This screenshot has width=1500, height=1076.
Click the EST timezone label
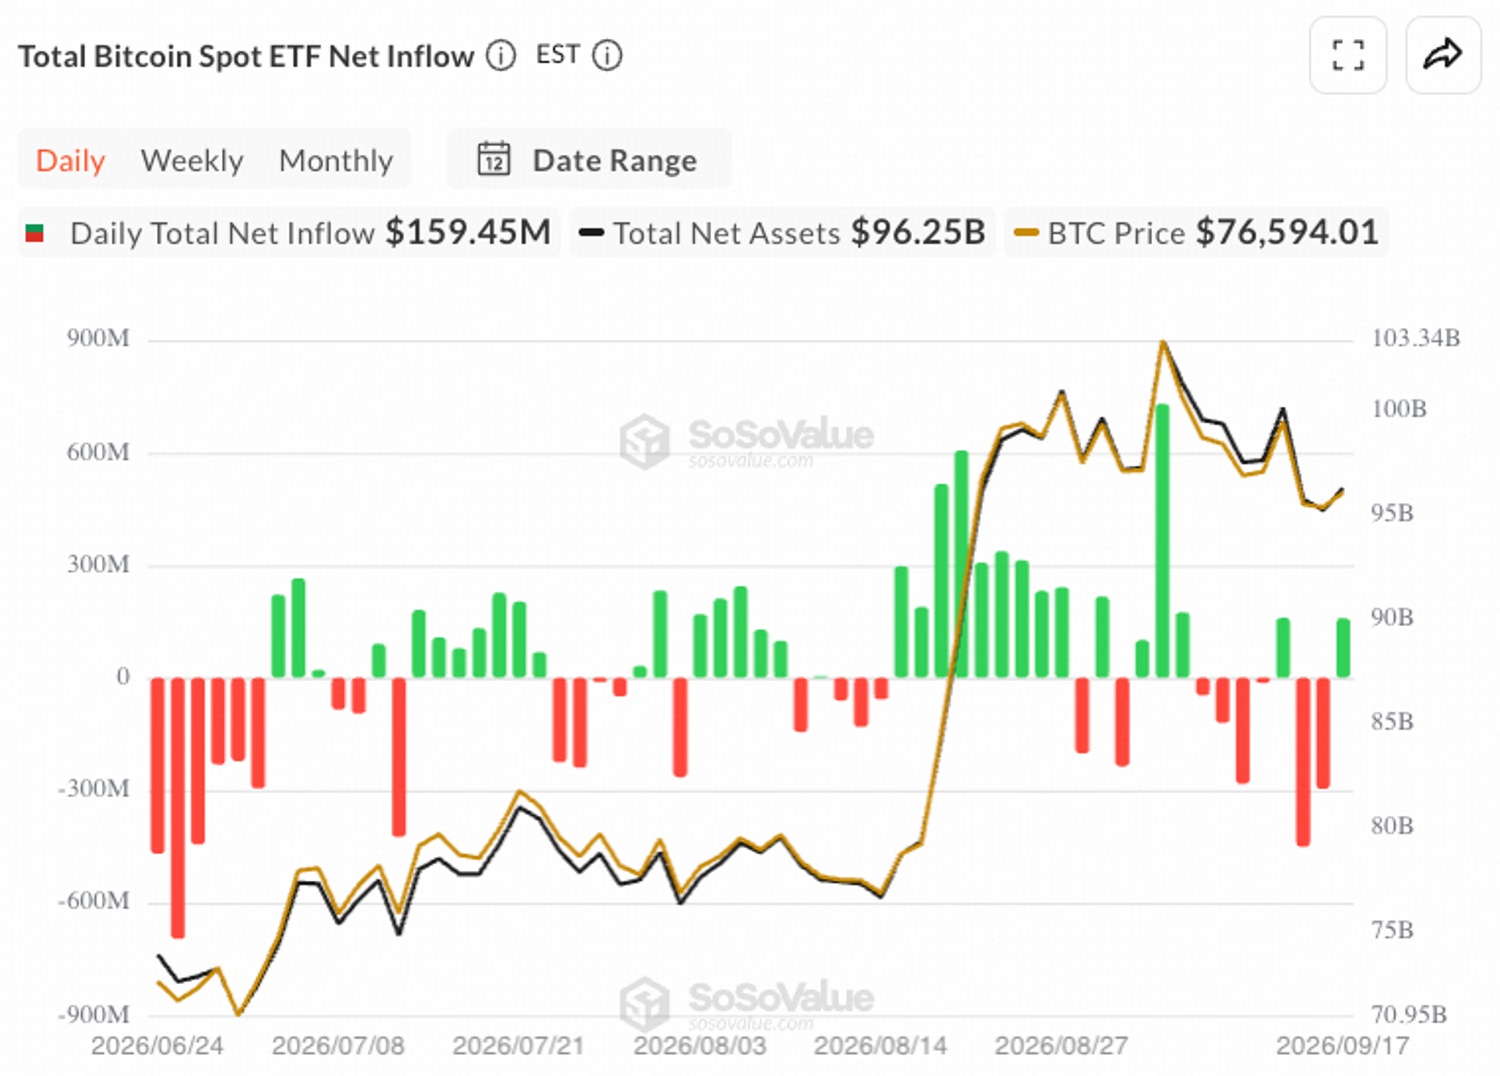pos(558,54)
